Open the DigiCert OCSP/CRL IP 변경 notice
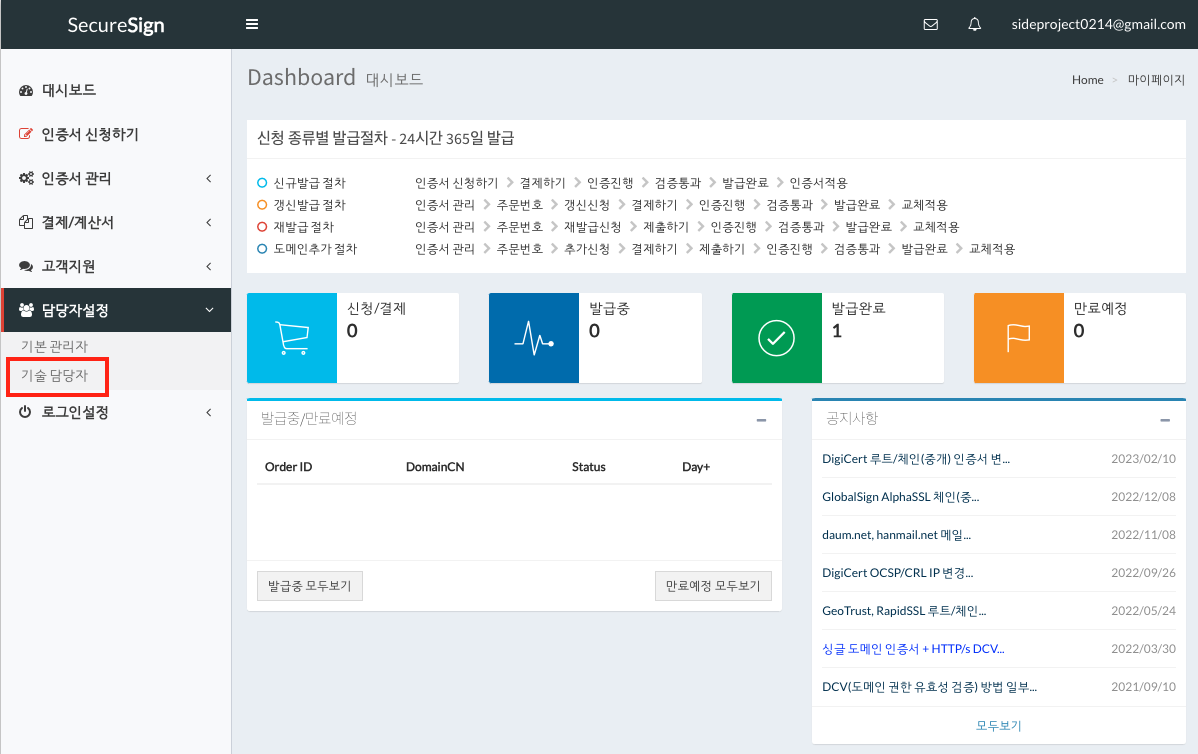Image resolution: width=1198 pixels, height=754 pixels. point(897,573)
